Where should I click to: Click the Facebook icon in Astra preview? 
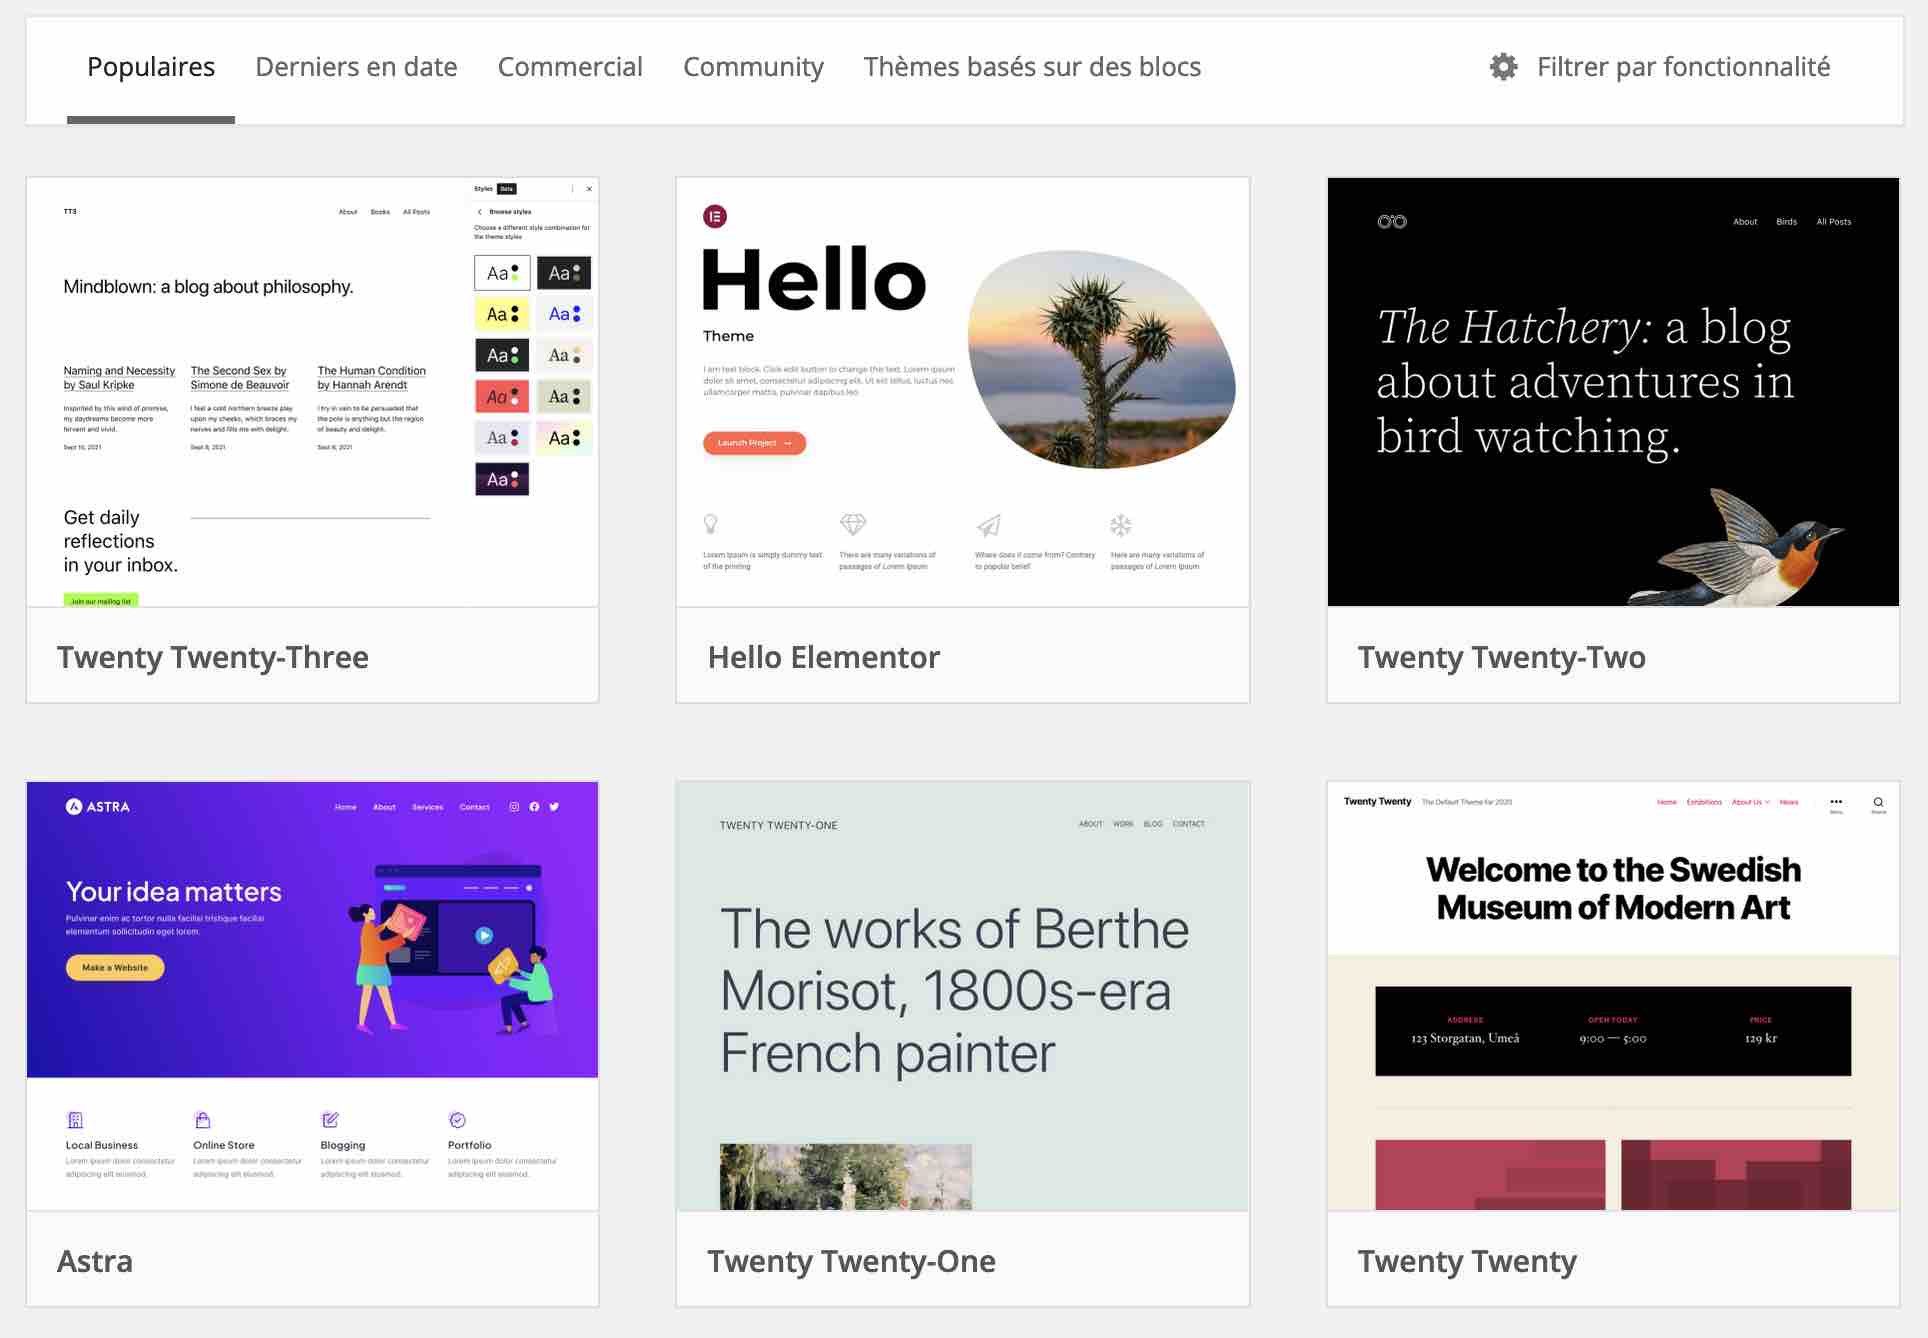coord(534,807)
